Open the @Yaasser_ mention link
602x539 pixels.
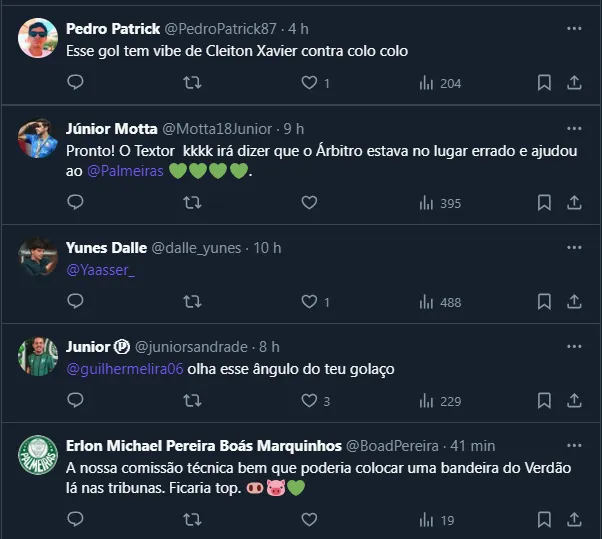tap(99, 270)
